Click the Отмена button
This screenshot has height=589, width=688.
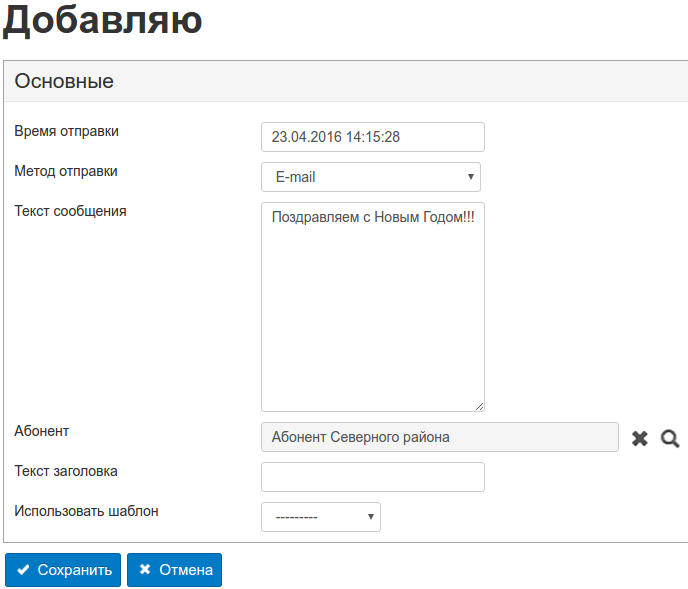click(x=174, y=570)
